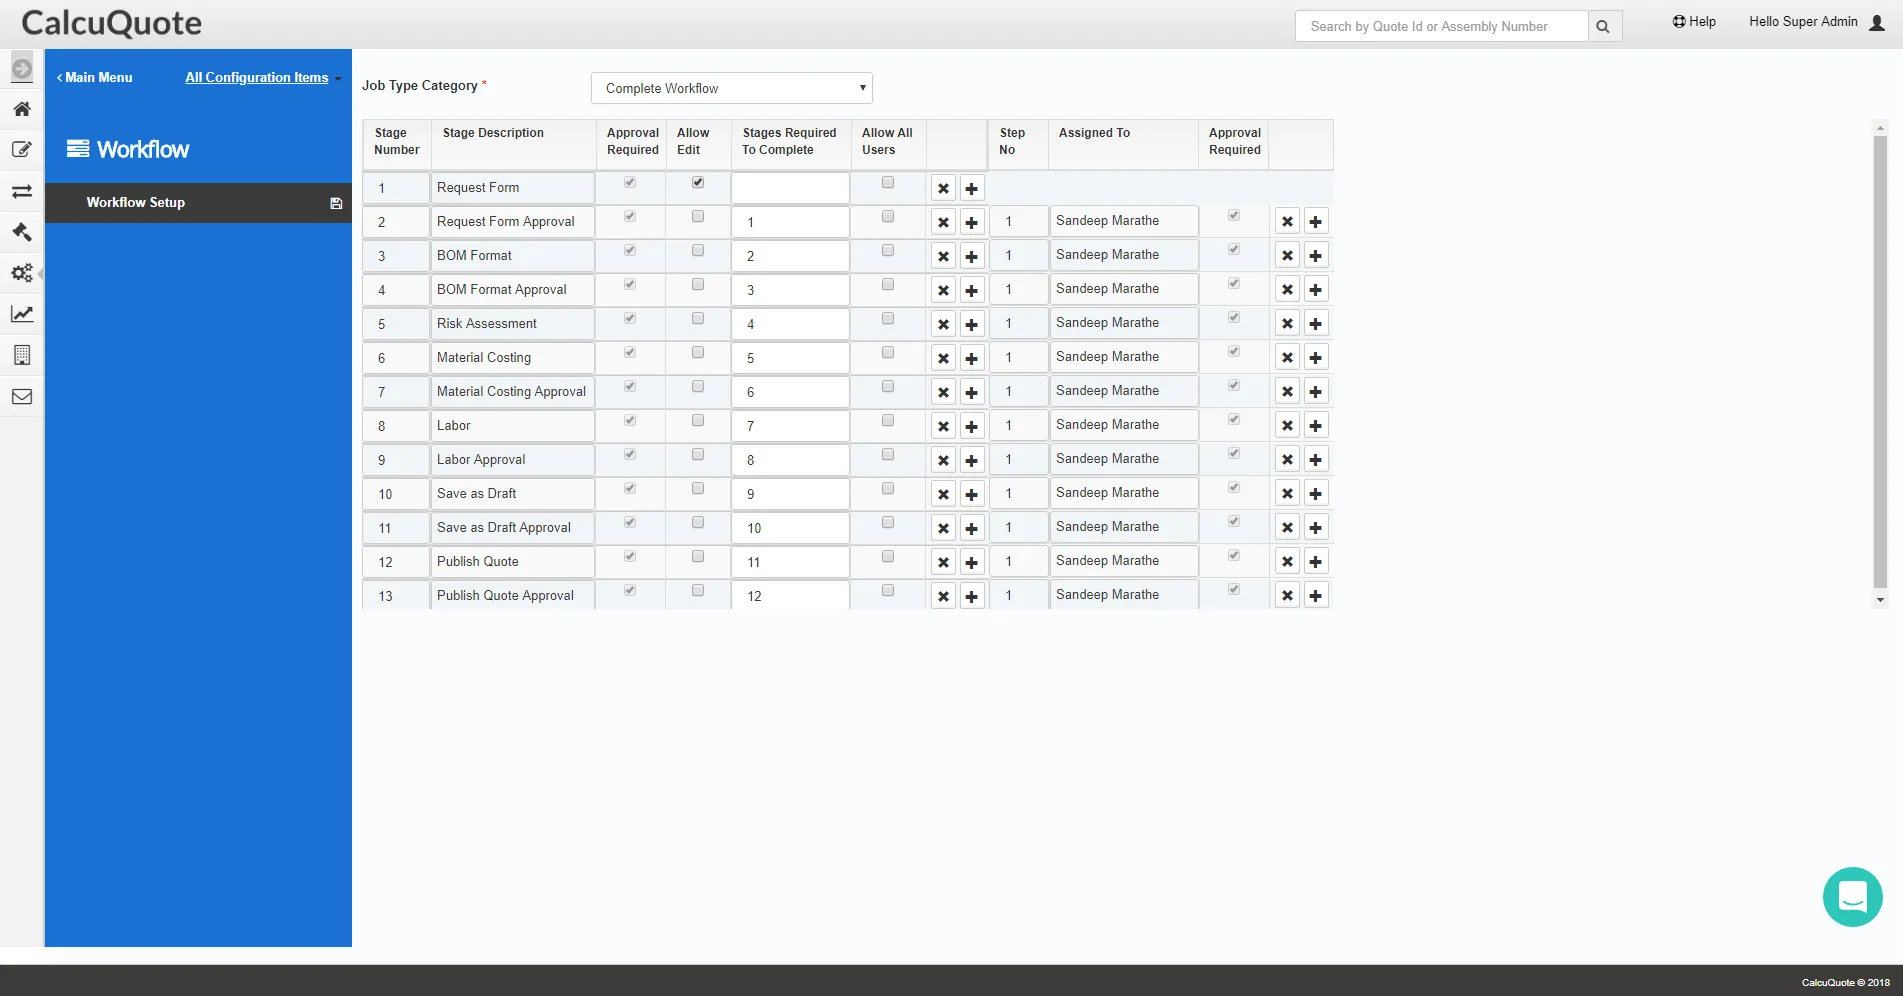
Task: Open the Help link
Action: (x=1694, y=22)
